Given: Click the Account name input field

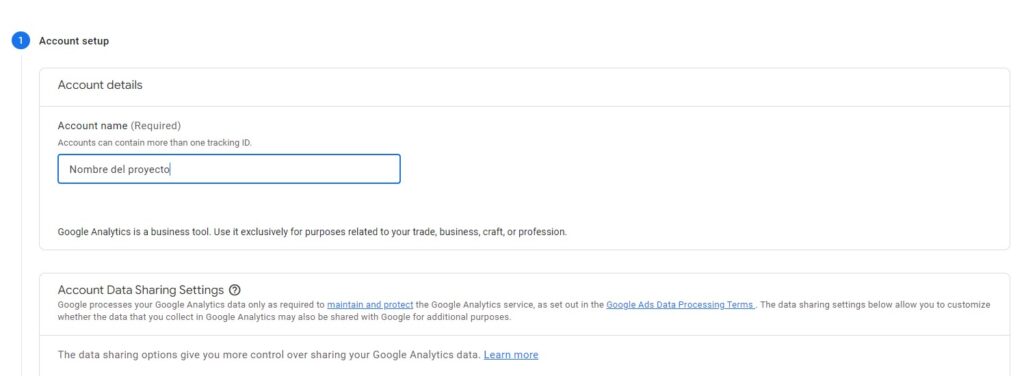Looking at the screenshot, I should click(229, 169).
